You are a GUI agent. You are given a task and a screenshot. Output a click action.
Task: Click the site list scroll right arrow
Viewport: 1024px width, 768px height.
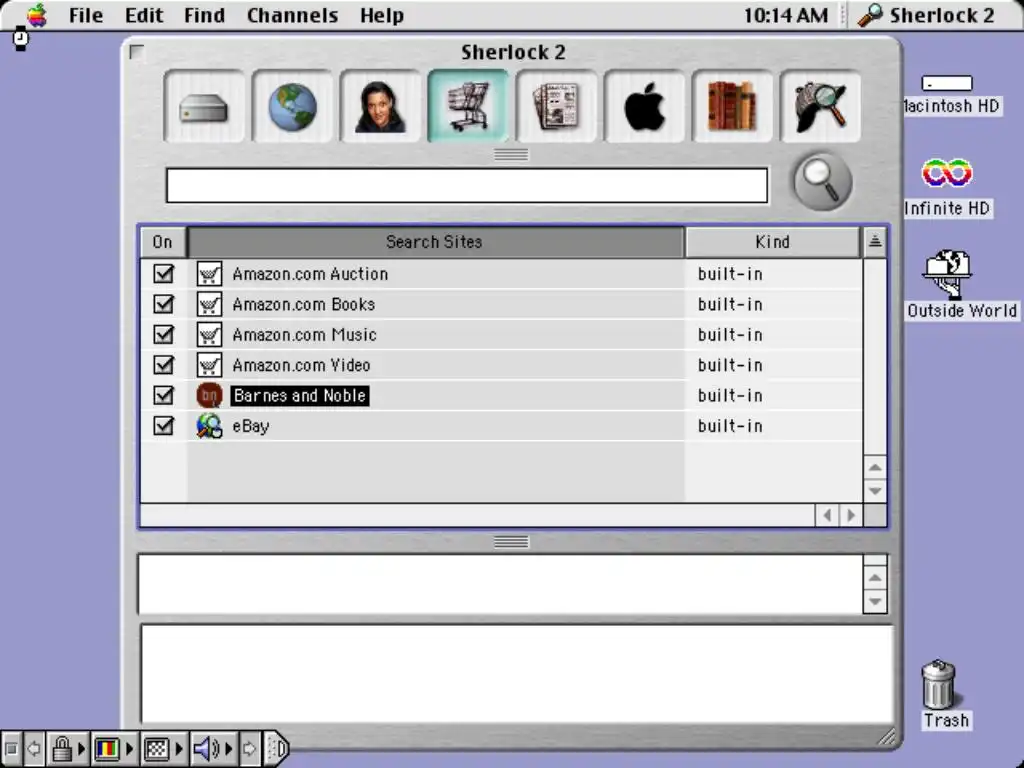point(851,515)
